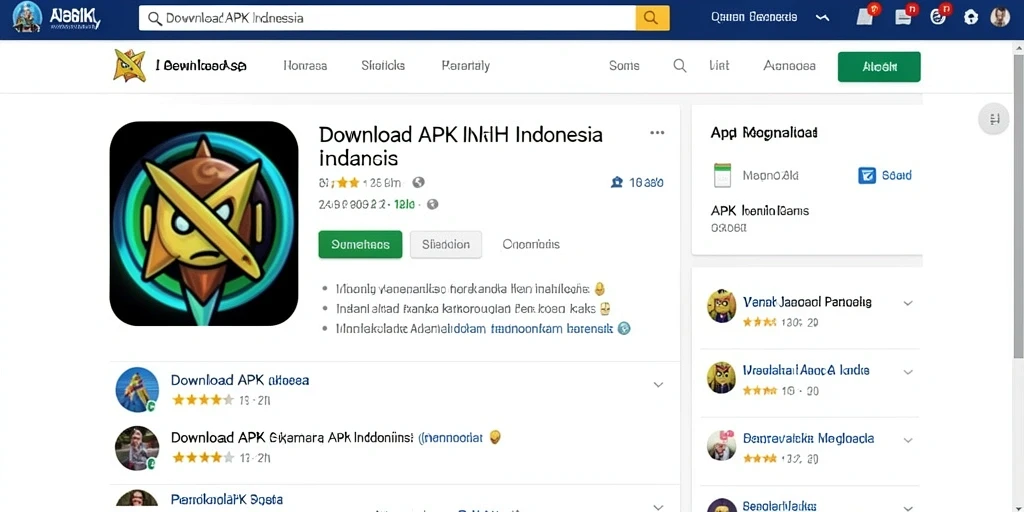Open the user profile avatar
The width and height of the screenshot is (1024, 512).
click(1000, 17)
